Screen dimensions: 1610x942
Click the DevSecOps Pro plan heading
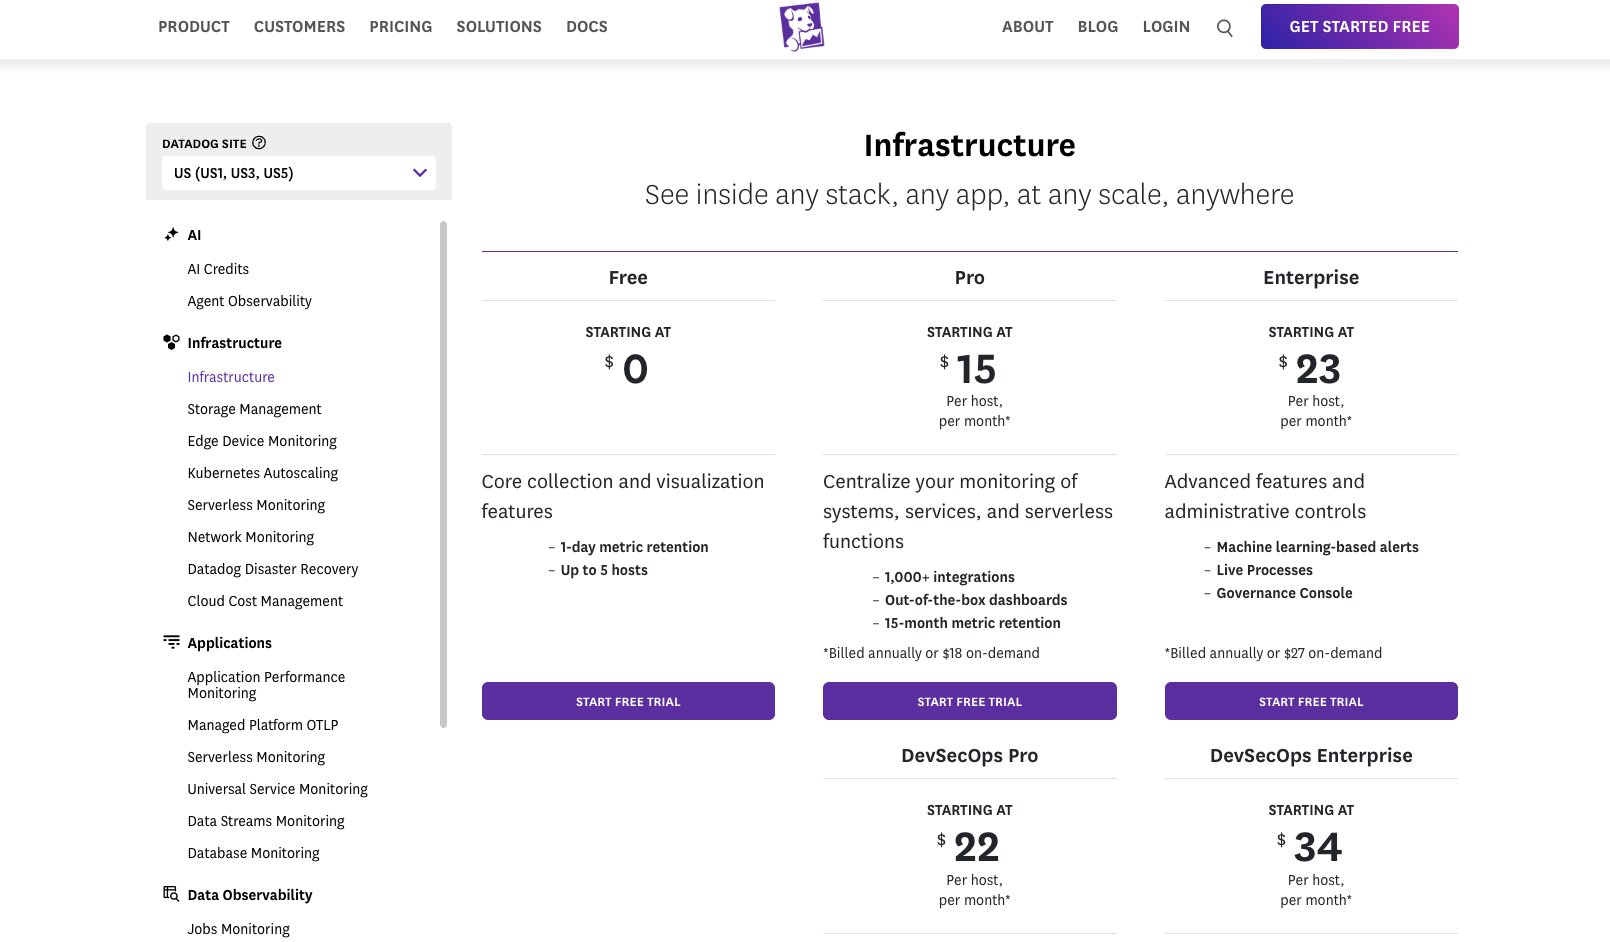[969, 755]
